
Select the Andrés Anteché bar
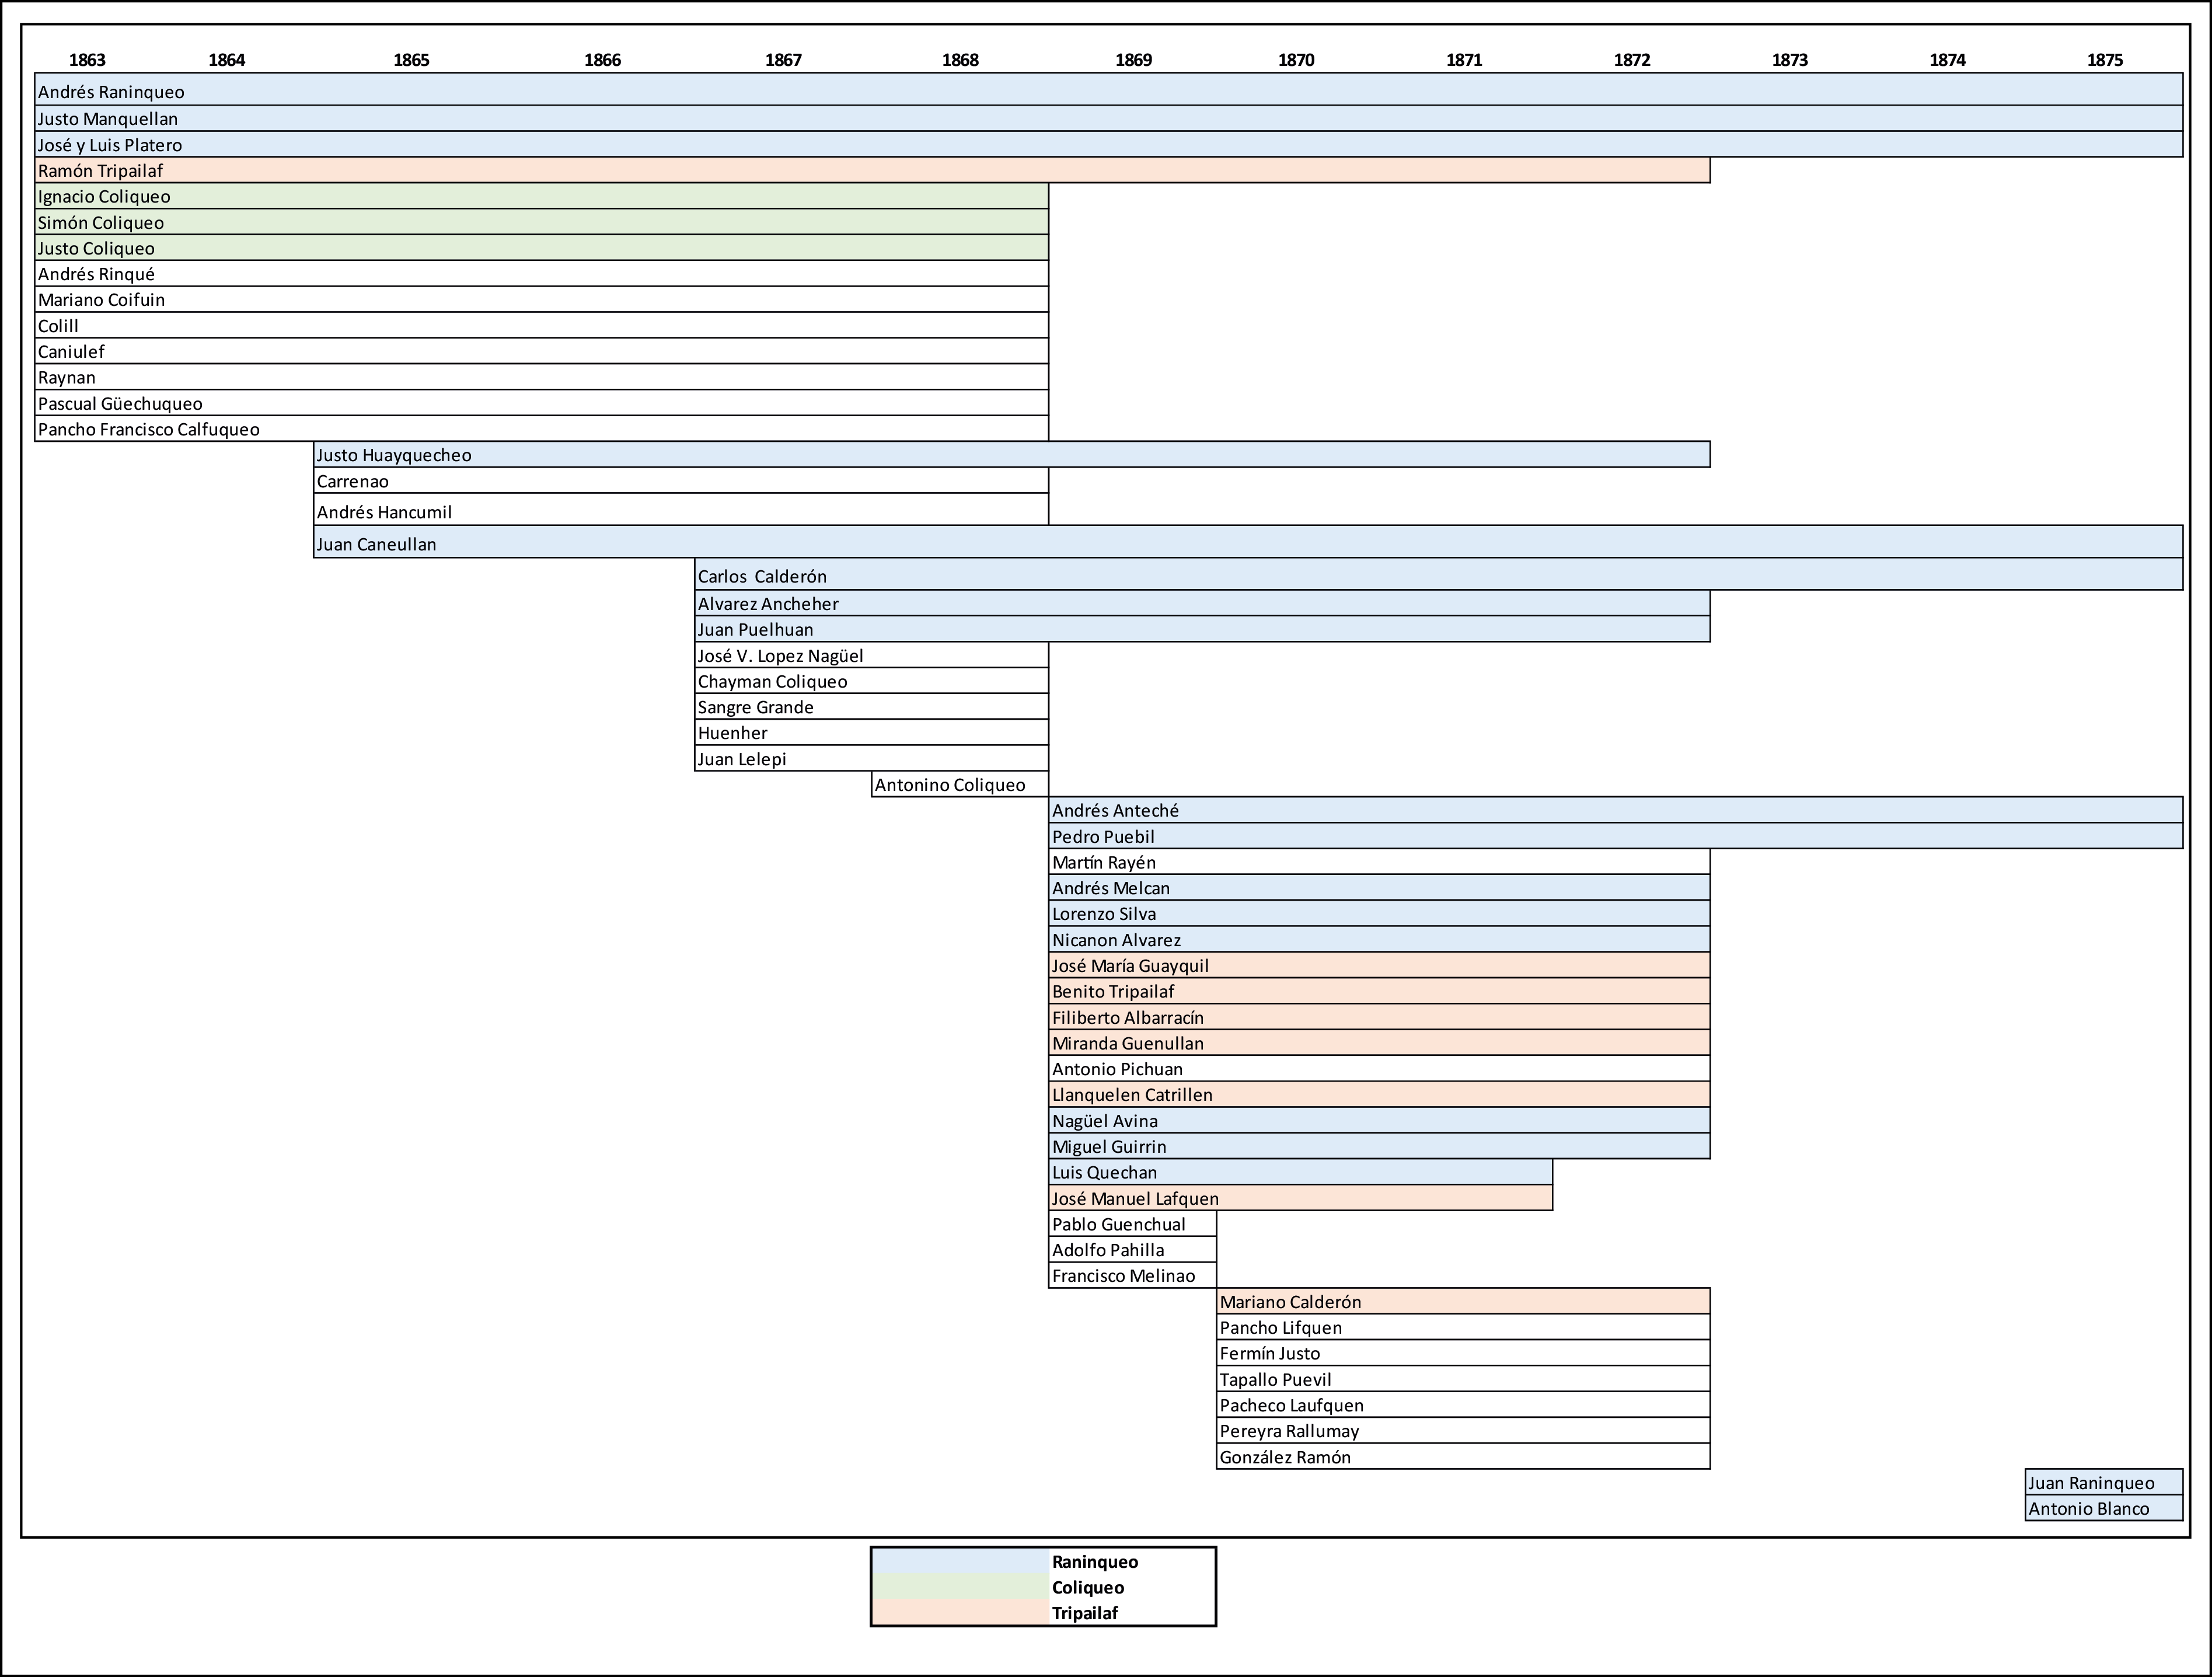point(1615,810)
